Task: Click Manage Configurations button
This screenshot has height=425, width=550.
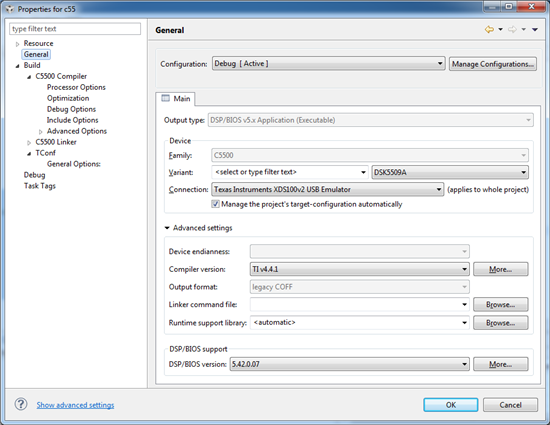Action: point(492,64)
